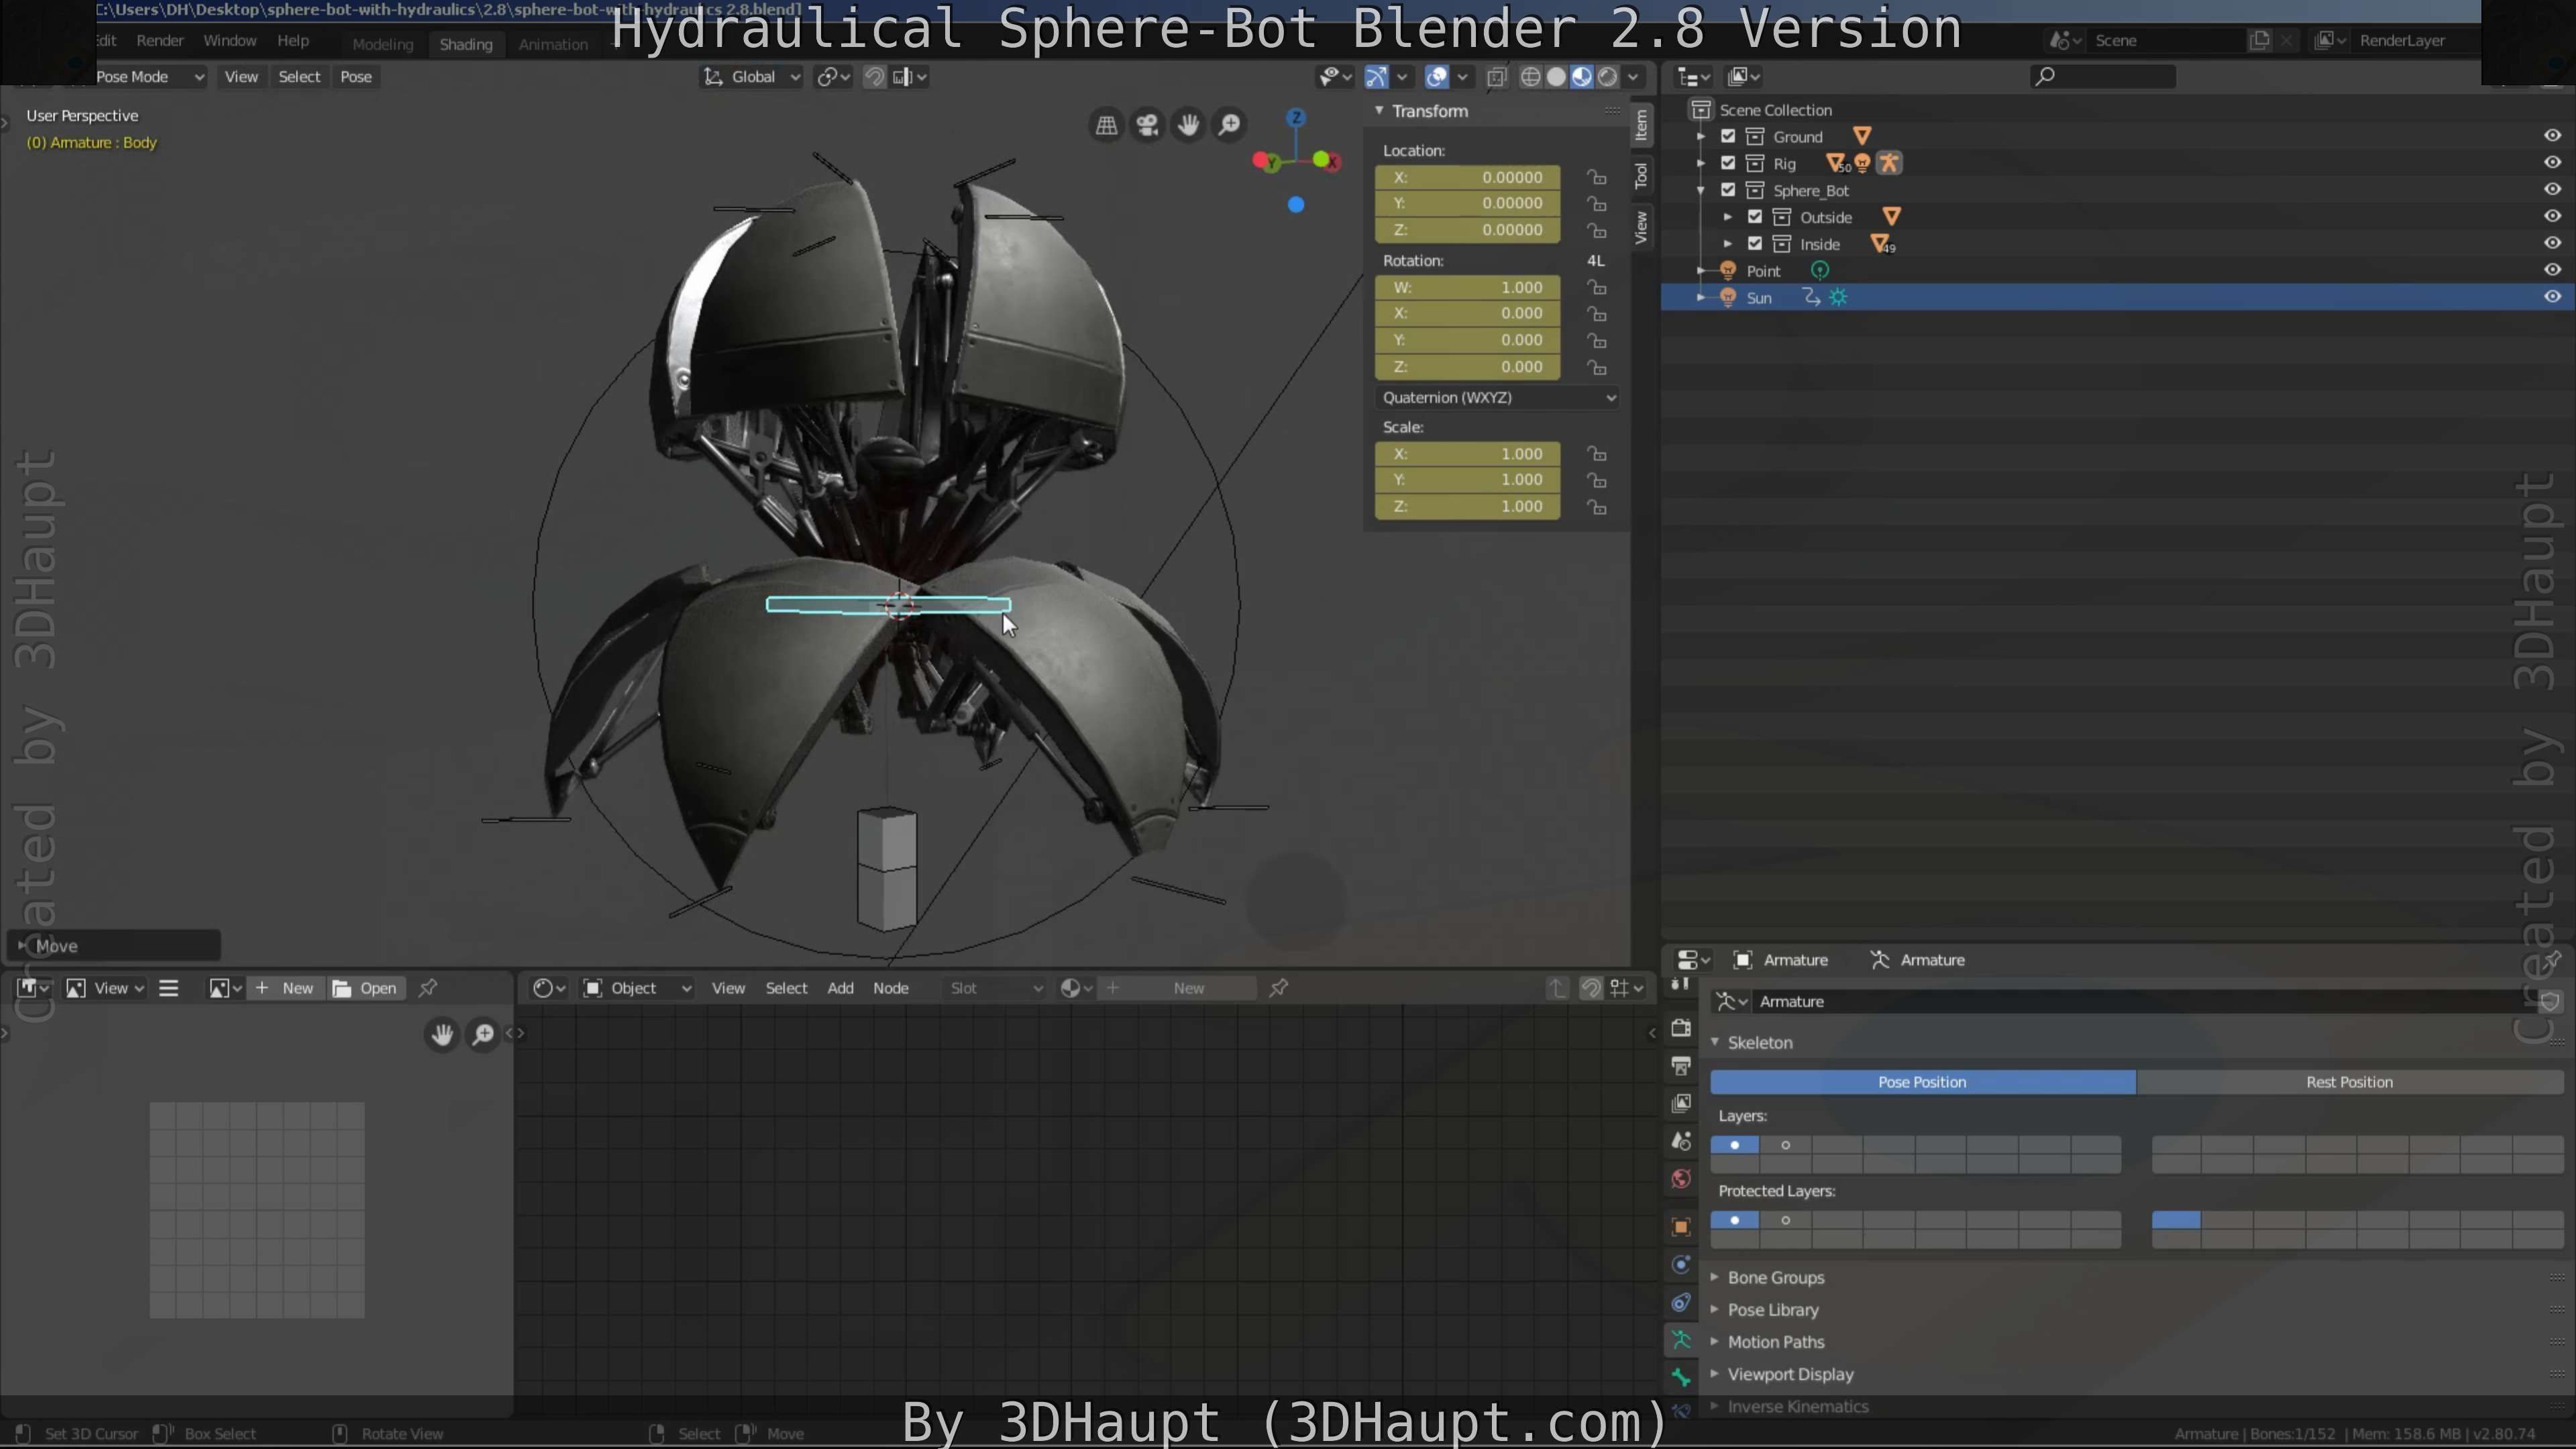Toggle the Sphere_Bot collection checkbox
The image size is (2576, 1449).
click(x=1728, y=190)
